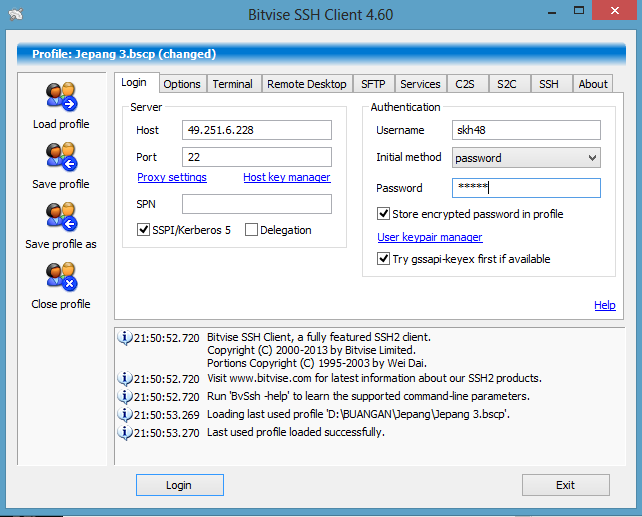Open the Host key manager link
The image size is (642, 517).
287,177
